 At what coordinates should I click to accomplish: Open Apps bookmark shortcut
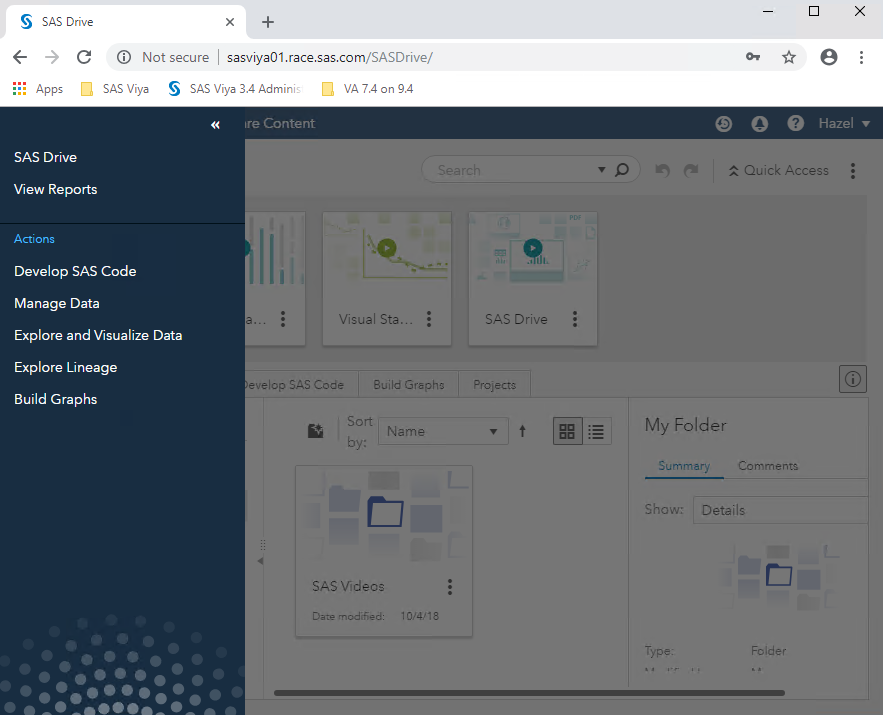tap(38, 89)
